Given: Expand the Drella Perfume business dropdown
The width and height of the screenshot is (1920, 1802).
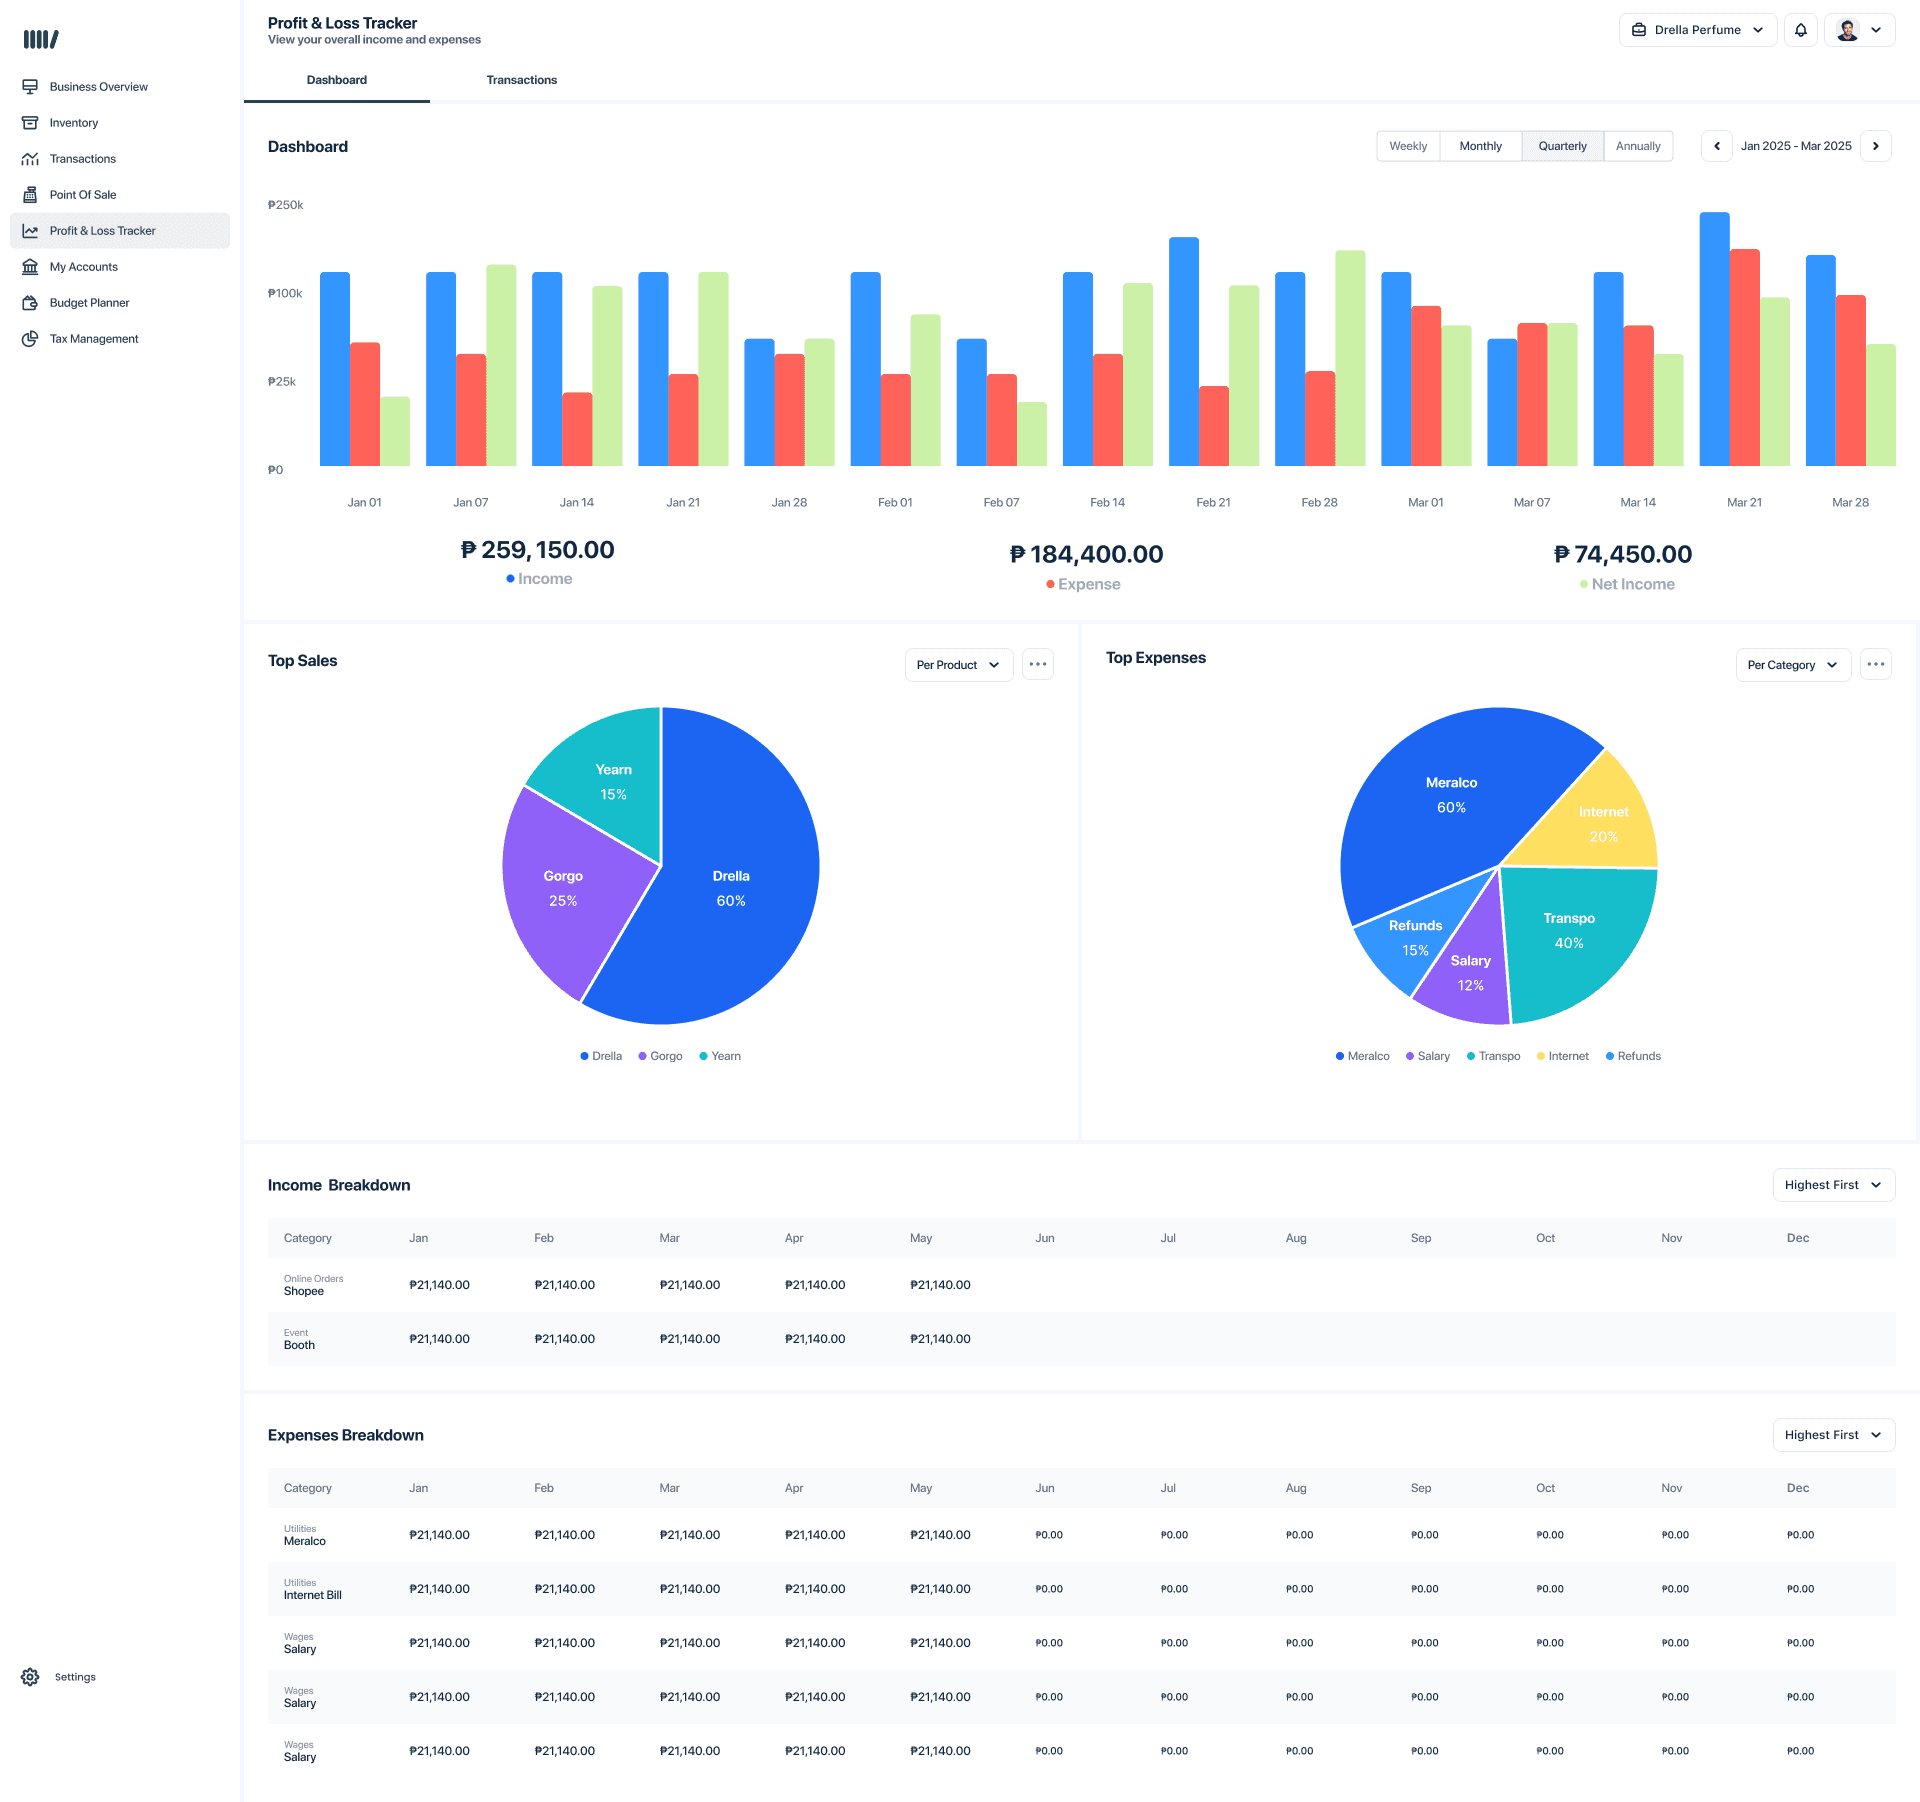Looking at the screenshot, I should pos(1697,30).
